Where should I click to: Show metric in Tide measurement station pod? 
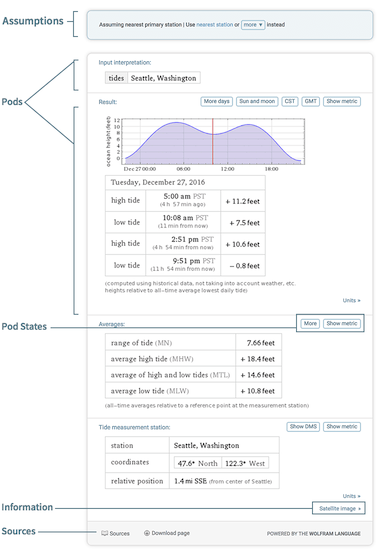pyautogui.click(x=342, y=427)
